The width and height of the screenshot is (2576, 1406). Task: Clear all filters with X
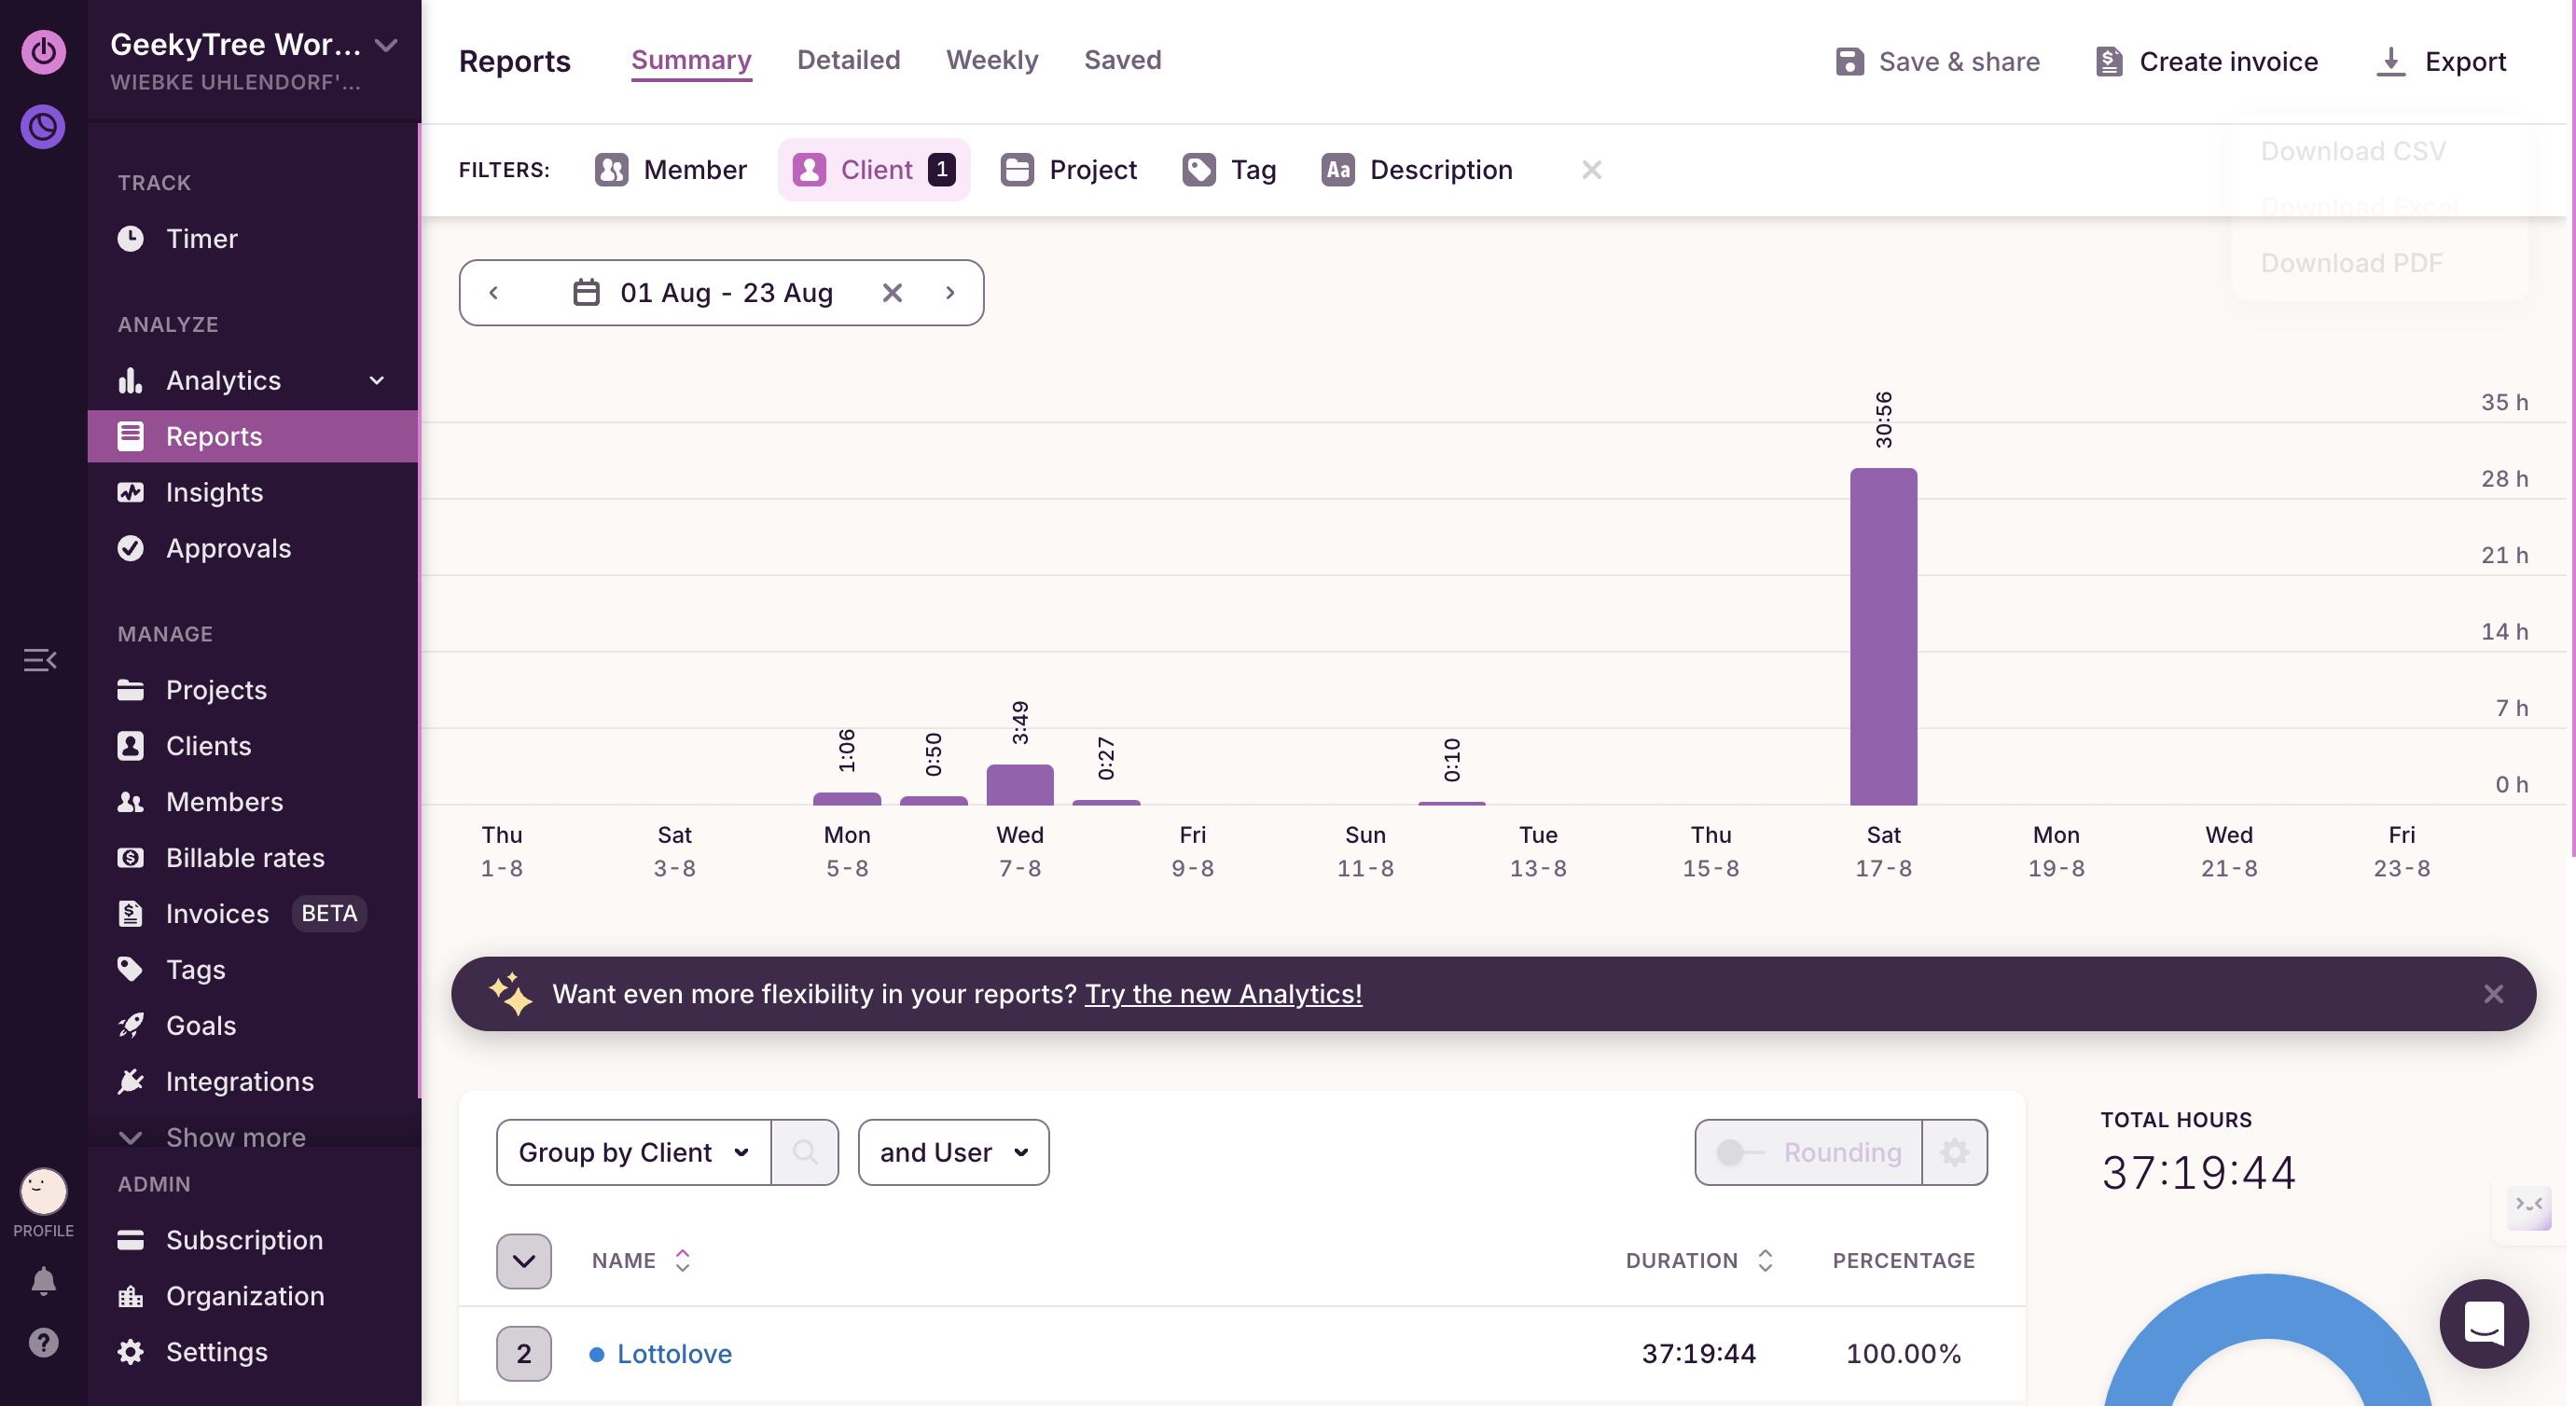tap(1591, 170)
